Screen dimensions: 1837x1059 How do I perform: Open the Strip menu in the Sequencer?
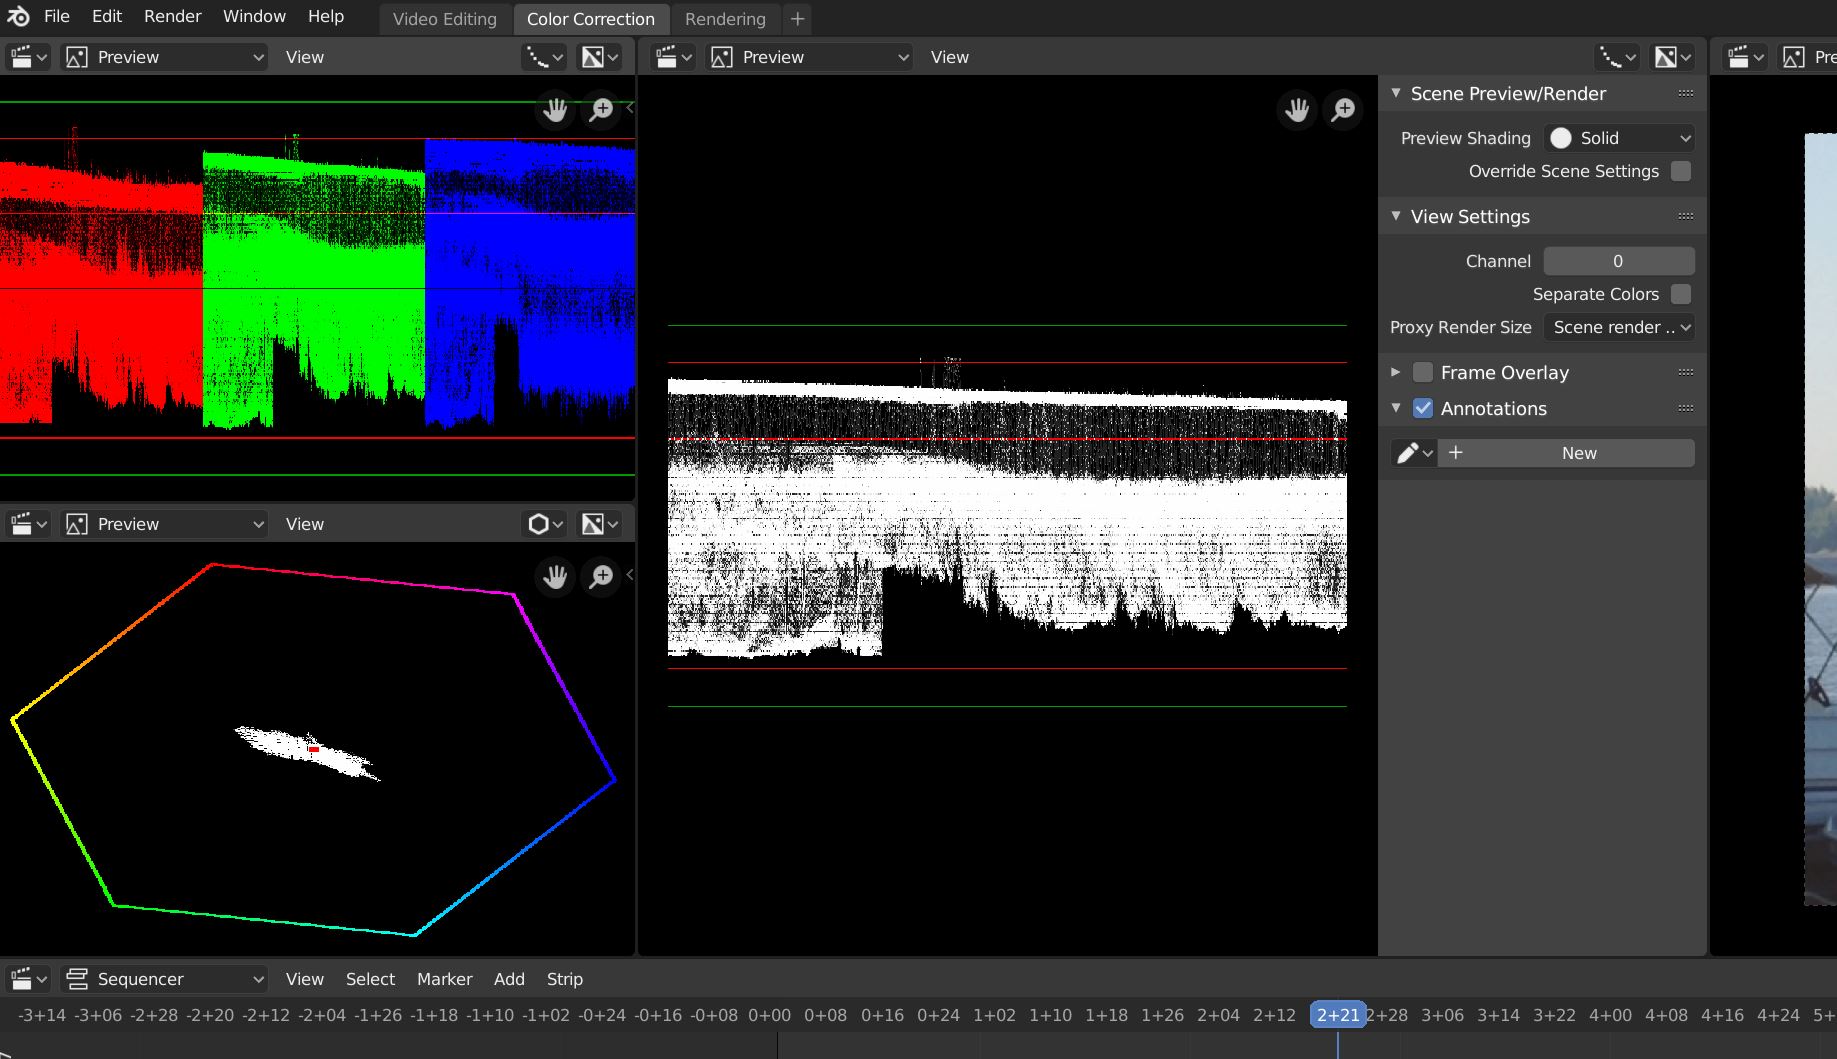click(x=565, y=979)
